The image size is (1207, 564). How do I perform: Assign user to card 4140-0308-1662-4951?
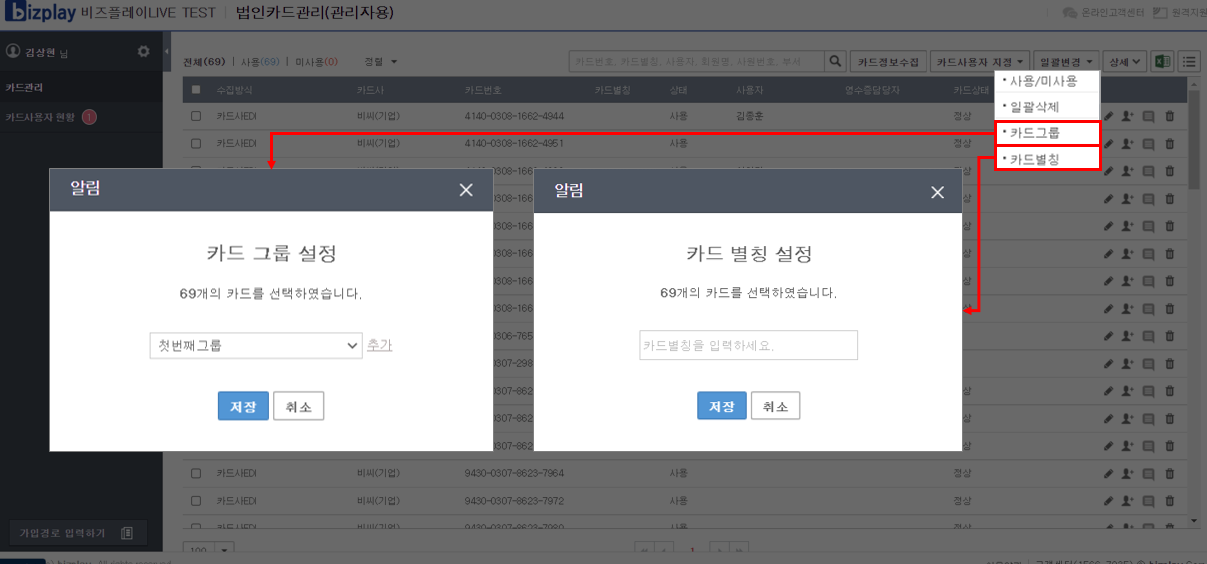(x=1128, y=144)
